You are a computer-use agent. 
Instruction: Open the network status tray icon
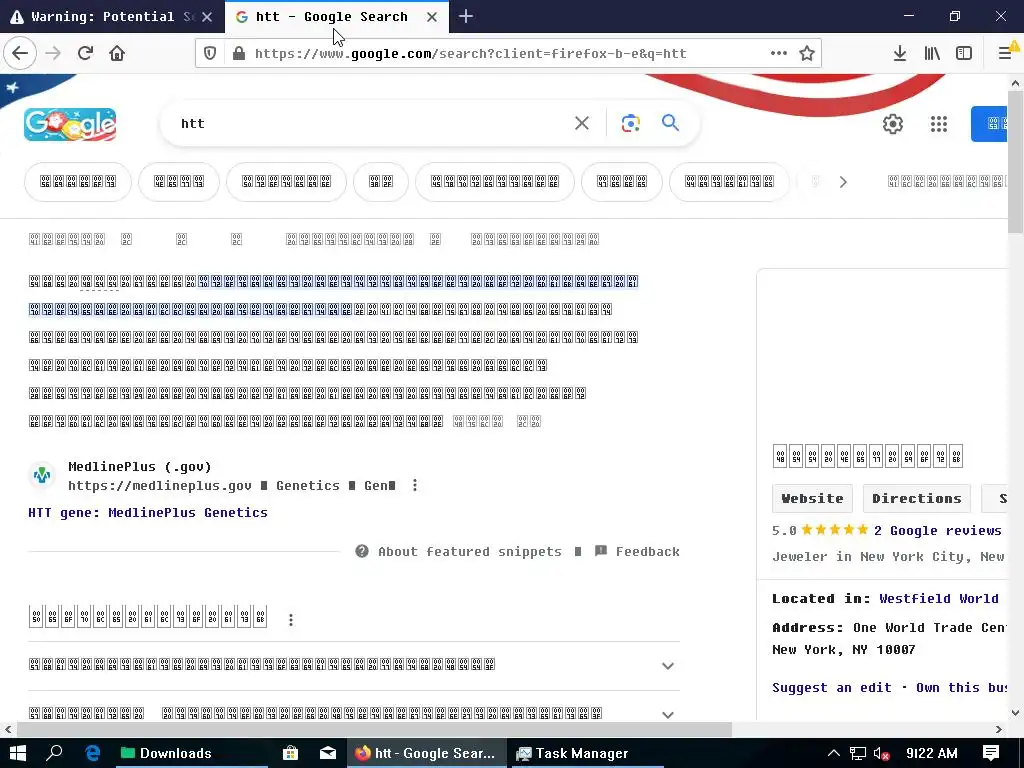pos(857,753)
